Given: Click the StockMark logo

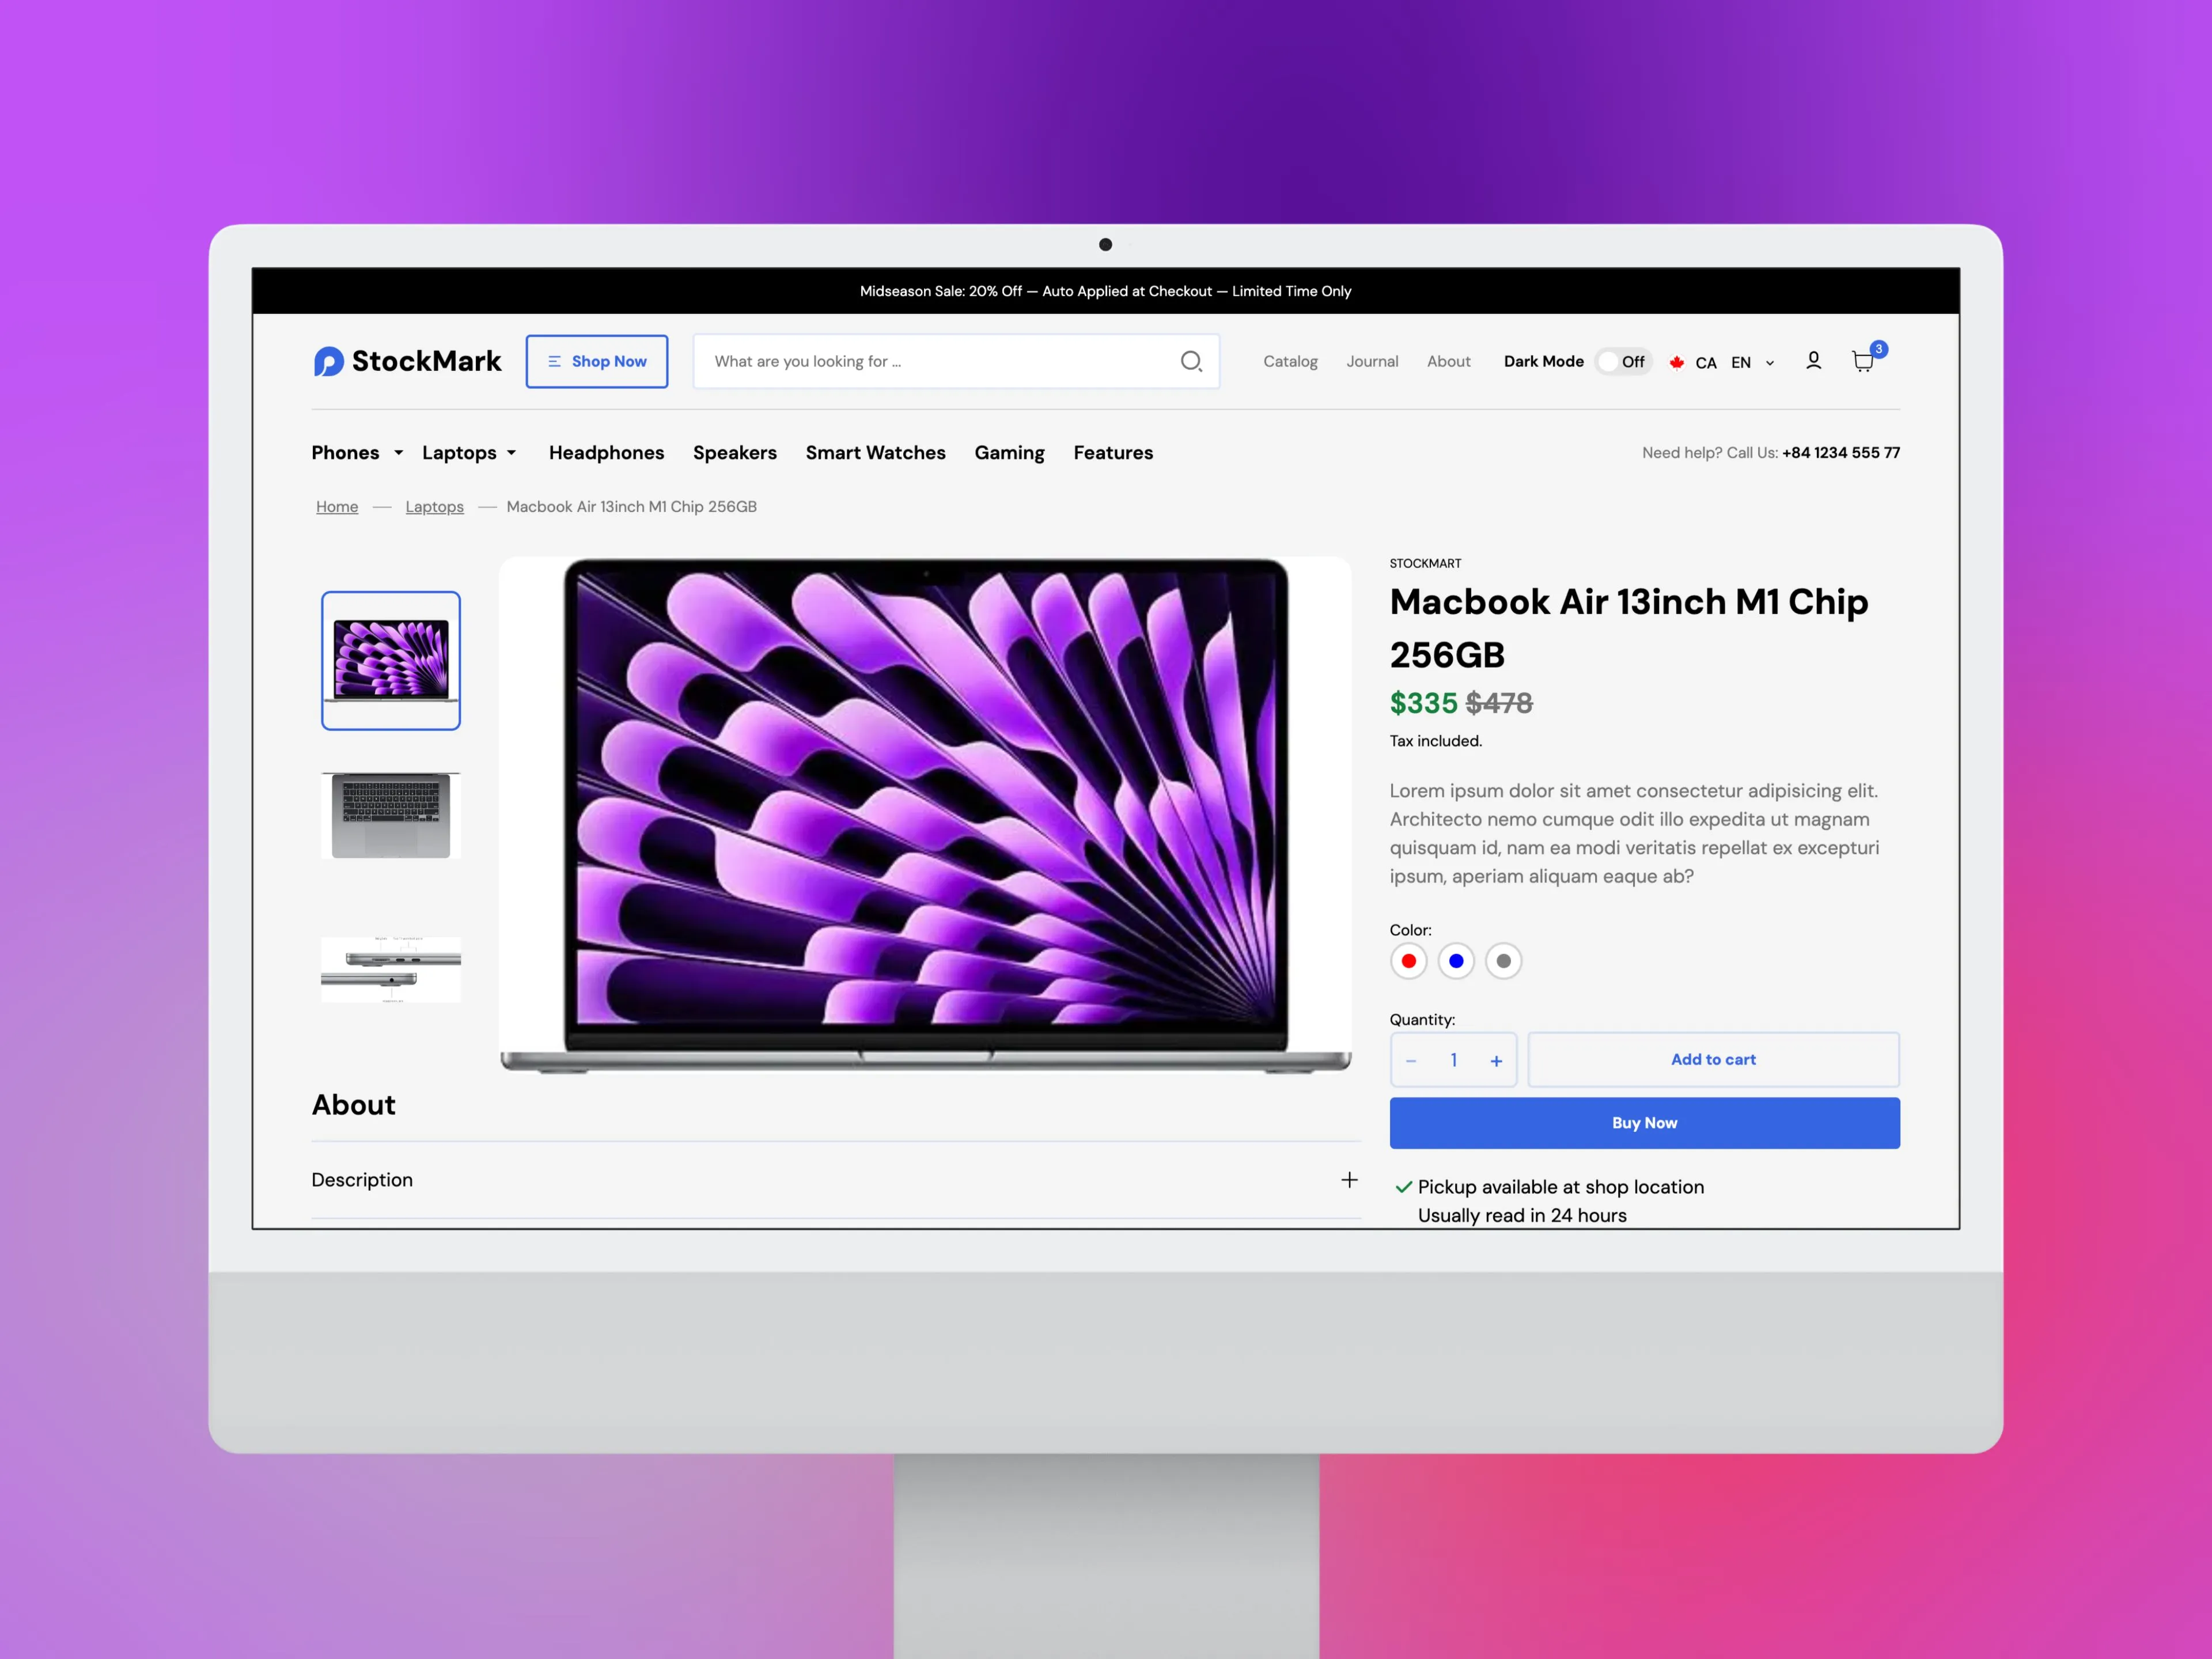Looking at the screenshot, I should (407, 361).
